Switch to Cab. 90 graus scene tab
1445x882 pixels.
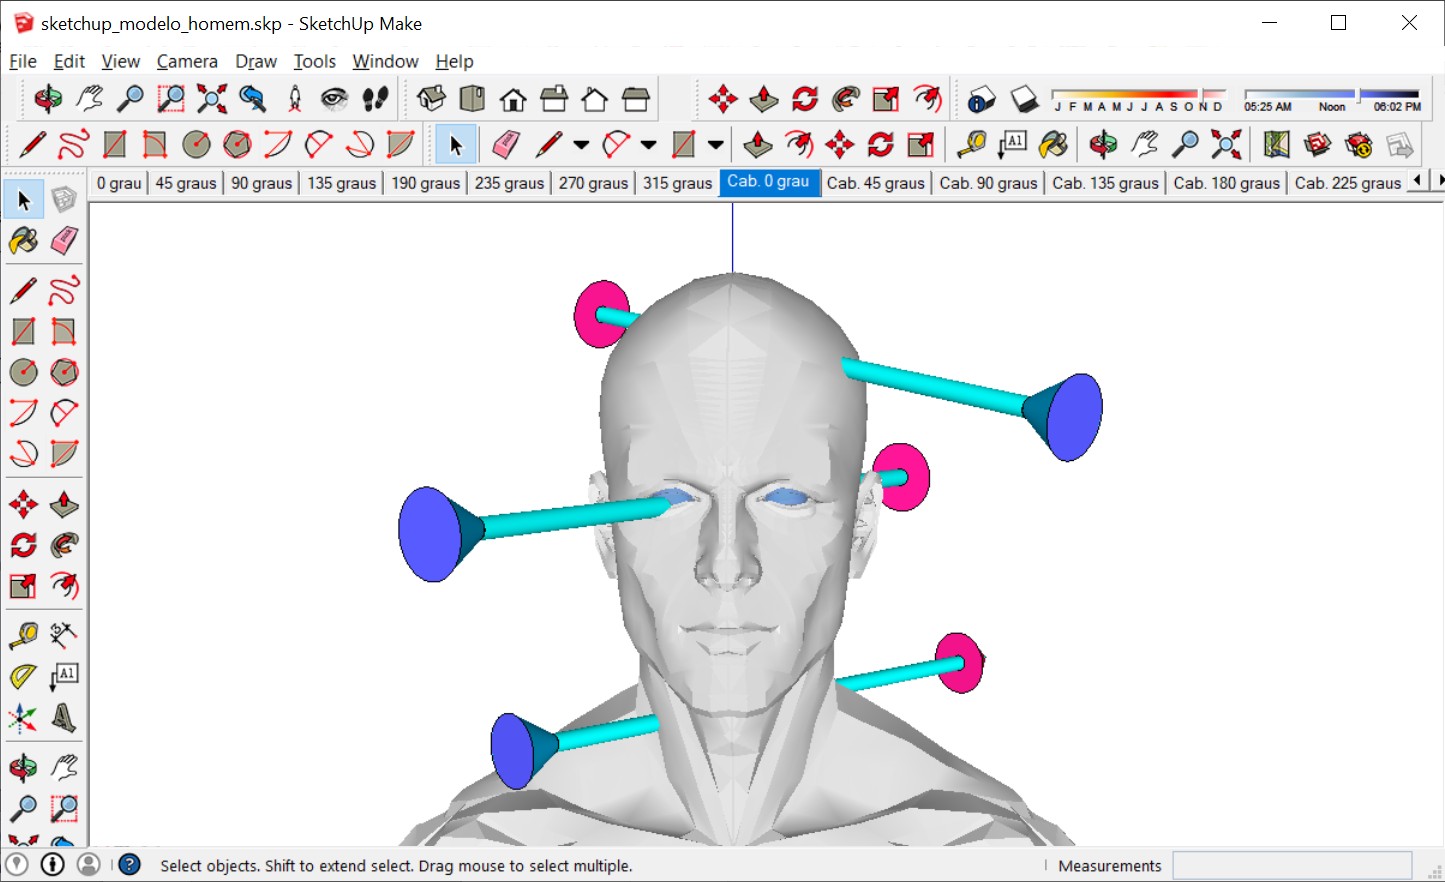pos(989,183)
